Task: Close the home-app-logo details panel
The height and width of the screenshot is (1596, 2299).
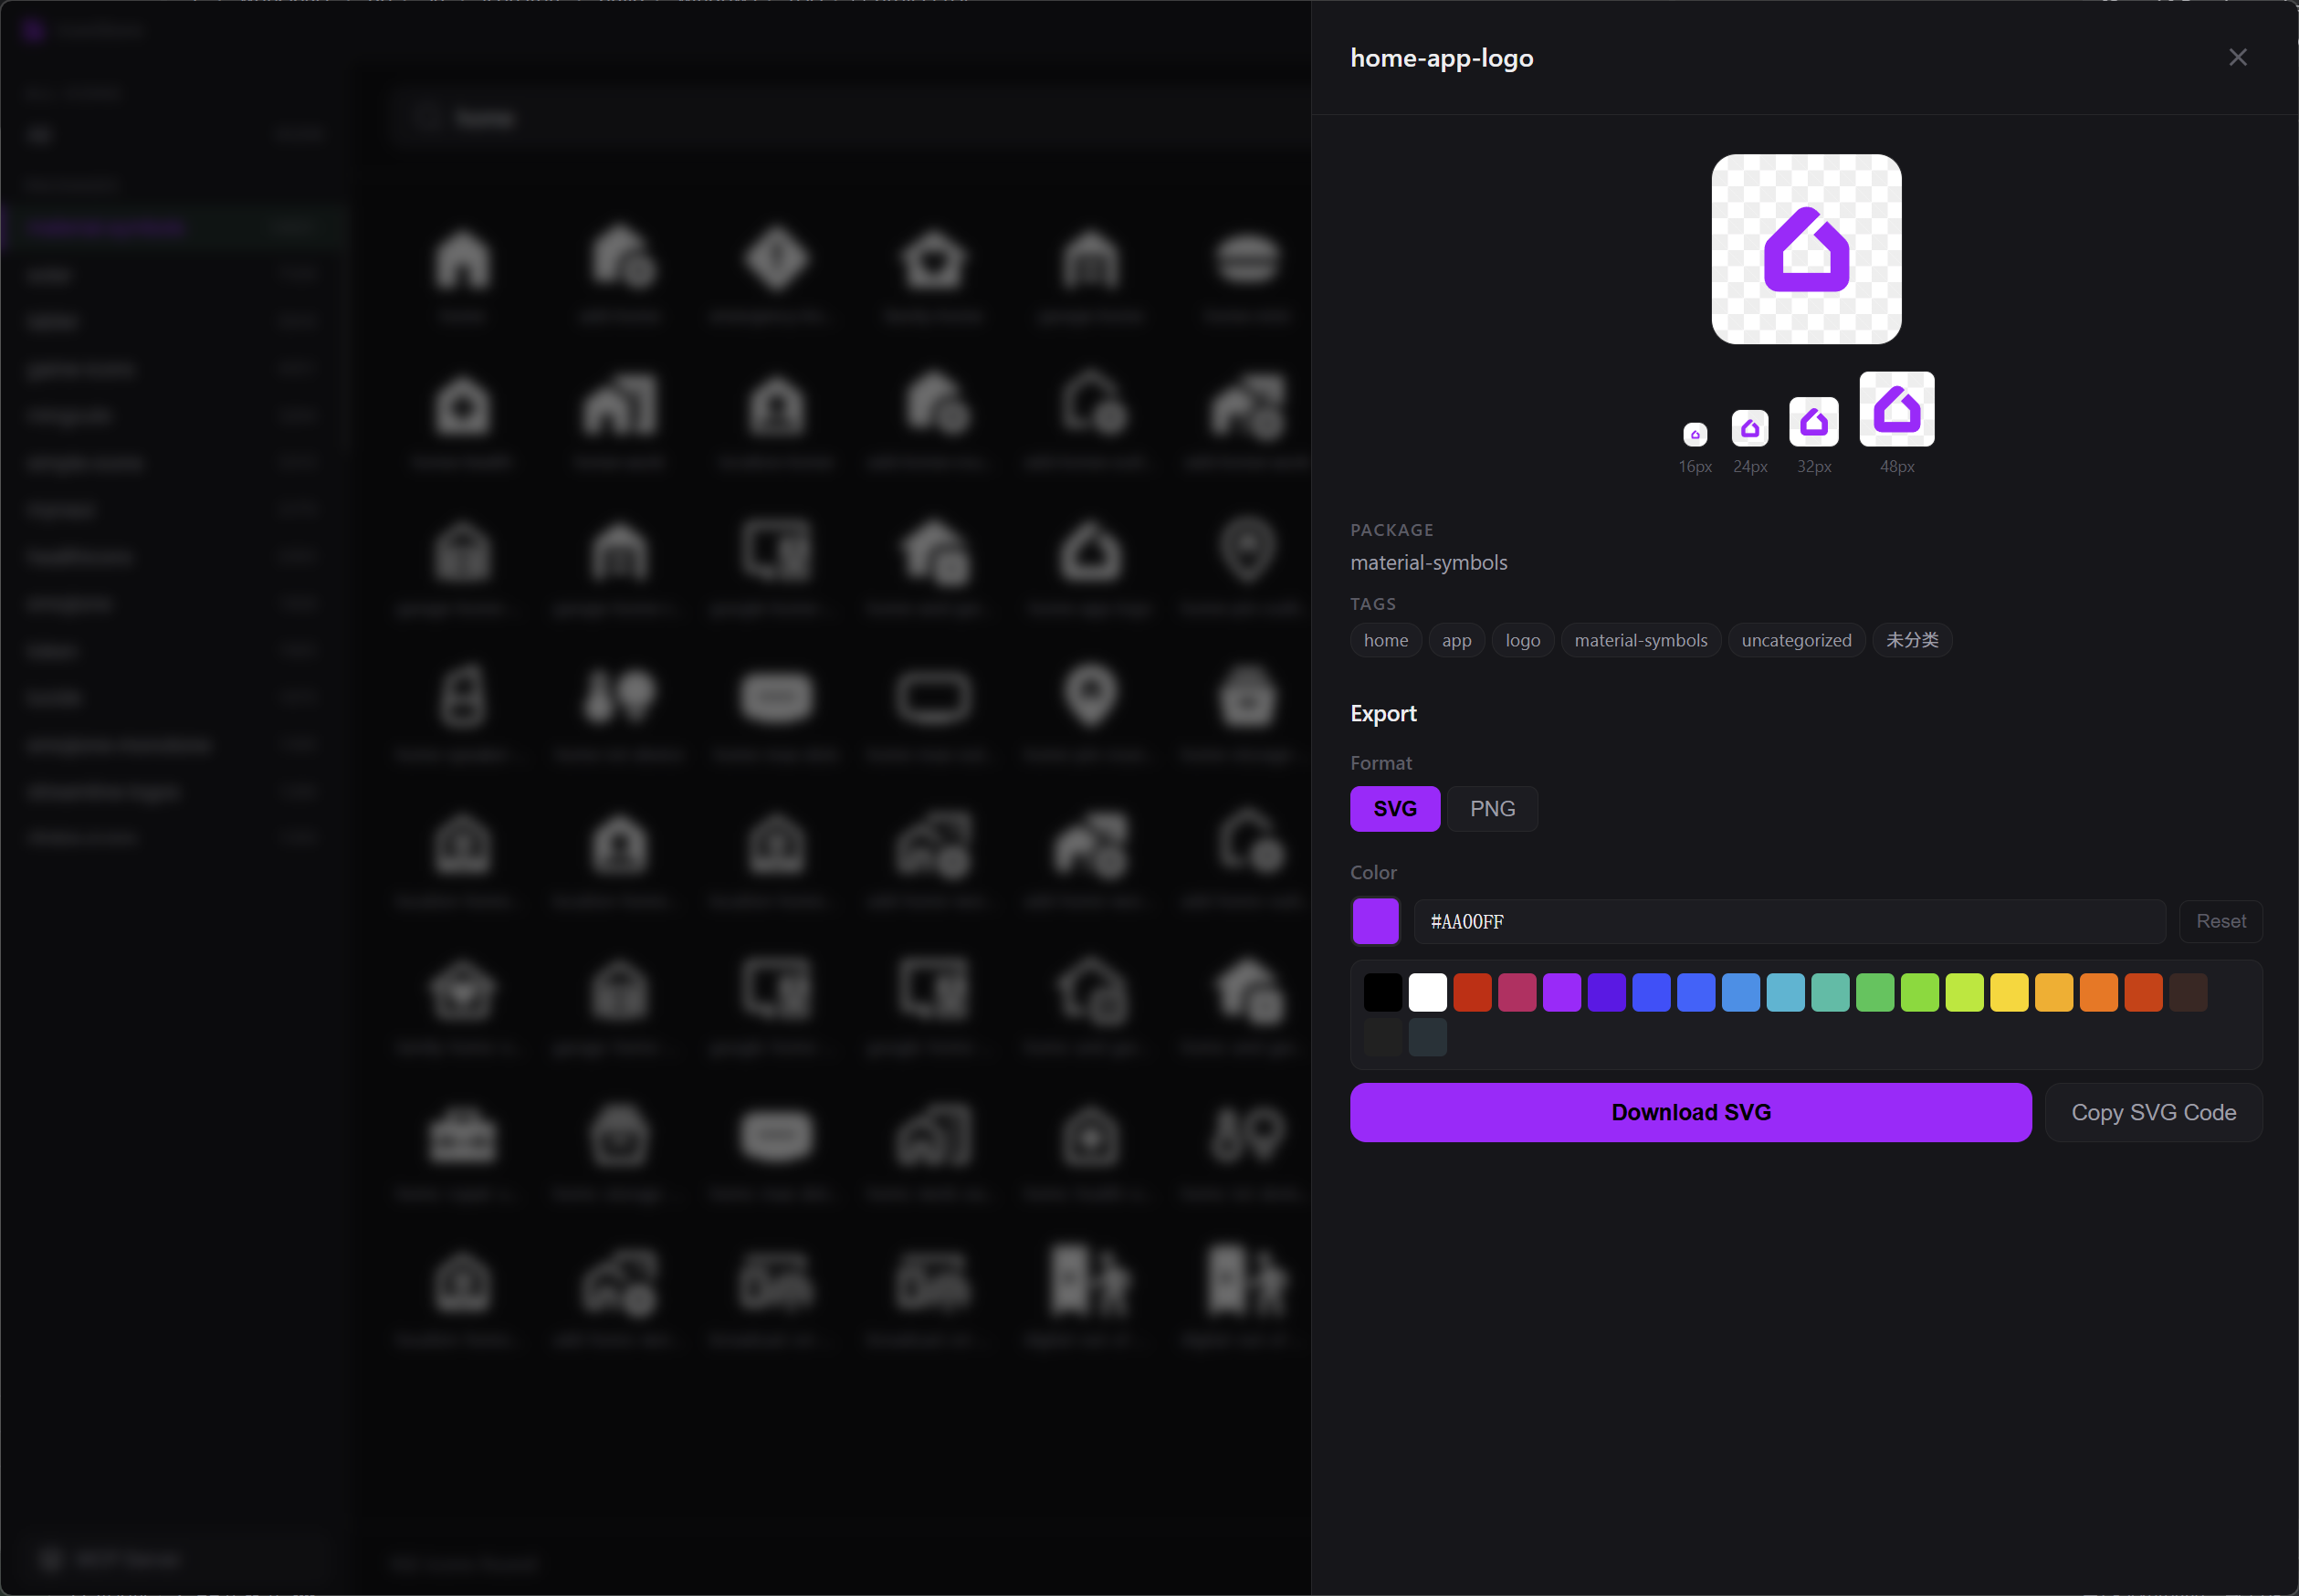Action: (x=2237, y=57)
